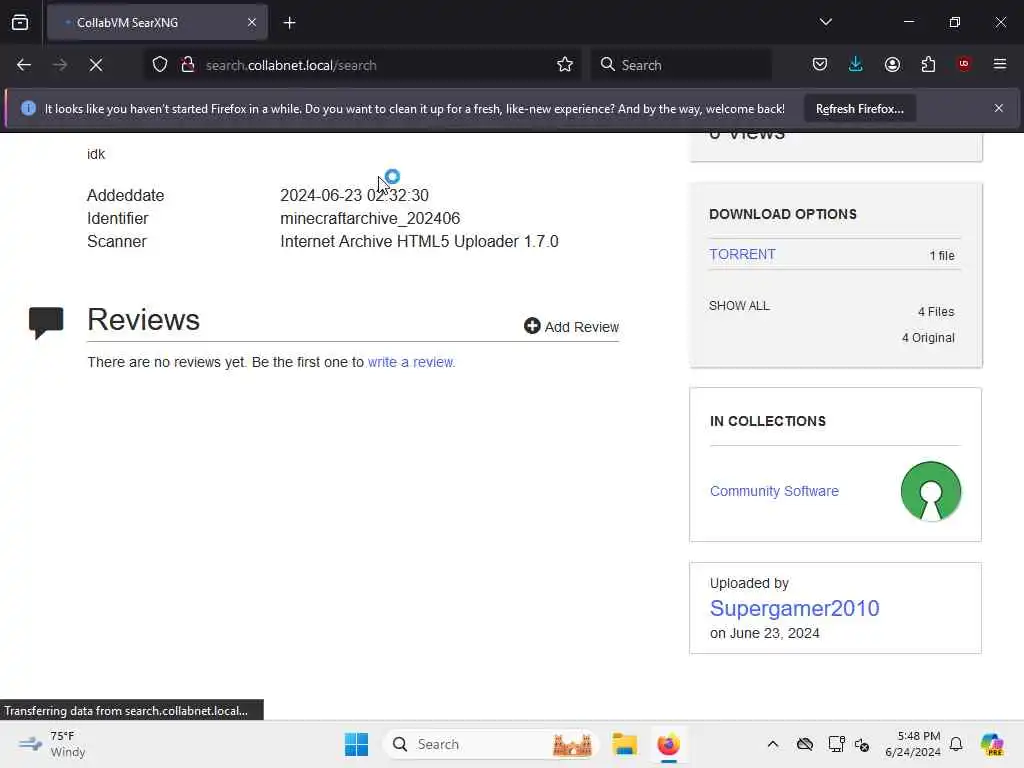
Task: Focus the toolbar Search box
Action: pyautogui.click(x=681, y=65)
